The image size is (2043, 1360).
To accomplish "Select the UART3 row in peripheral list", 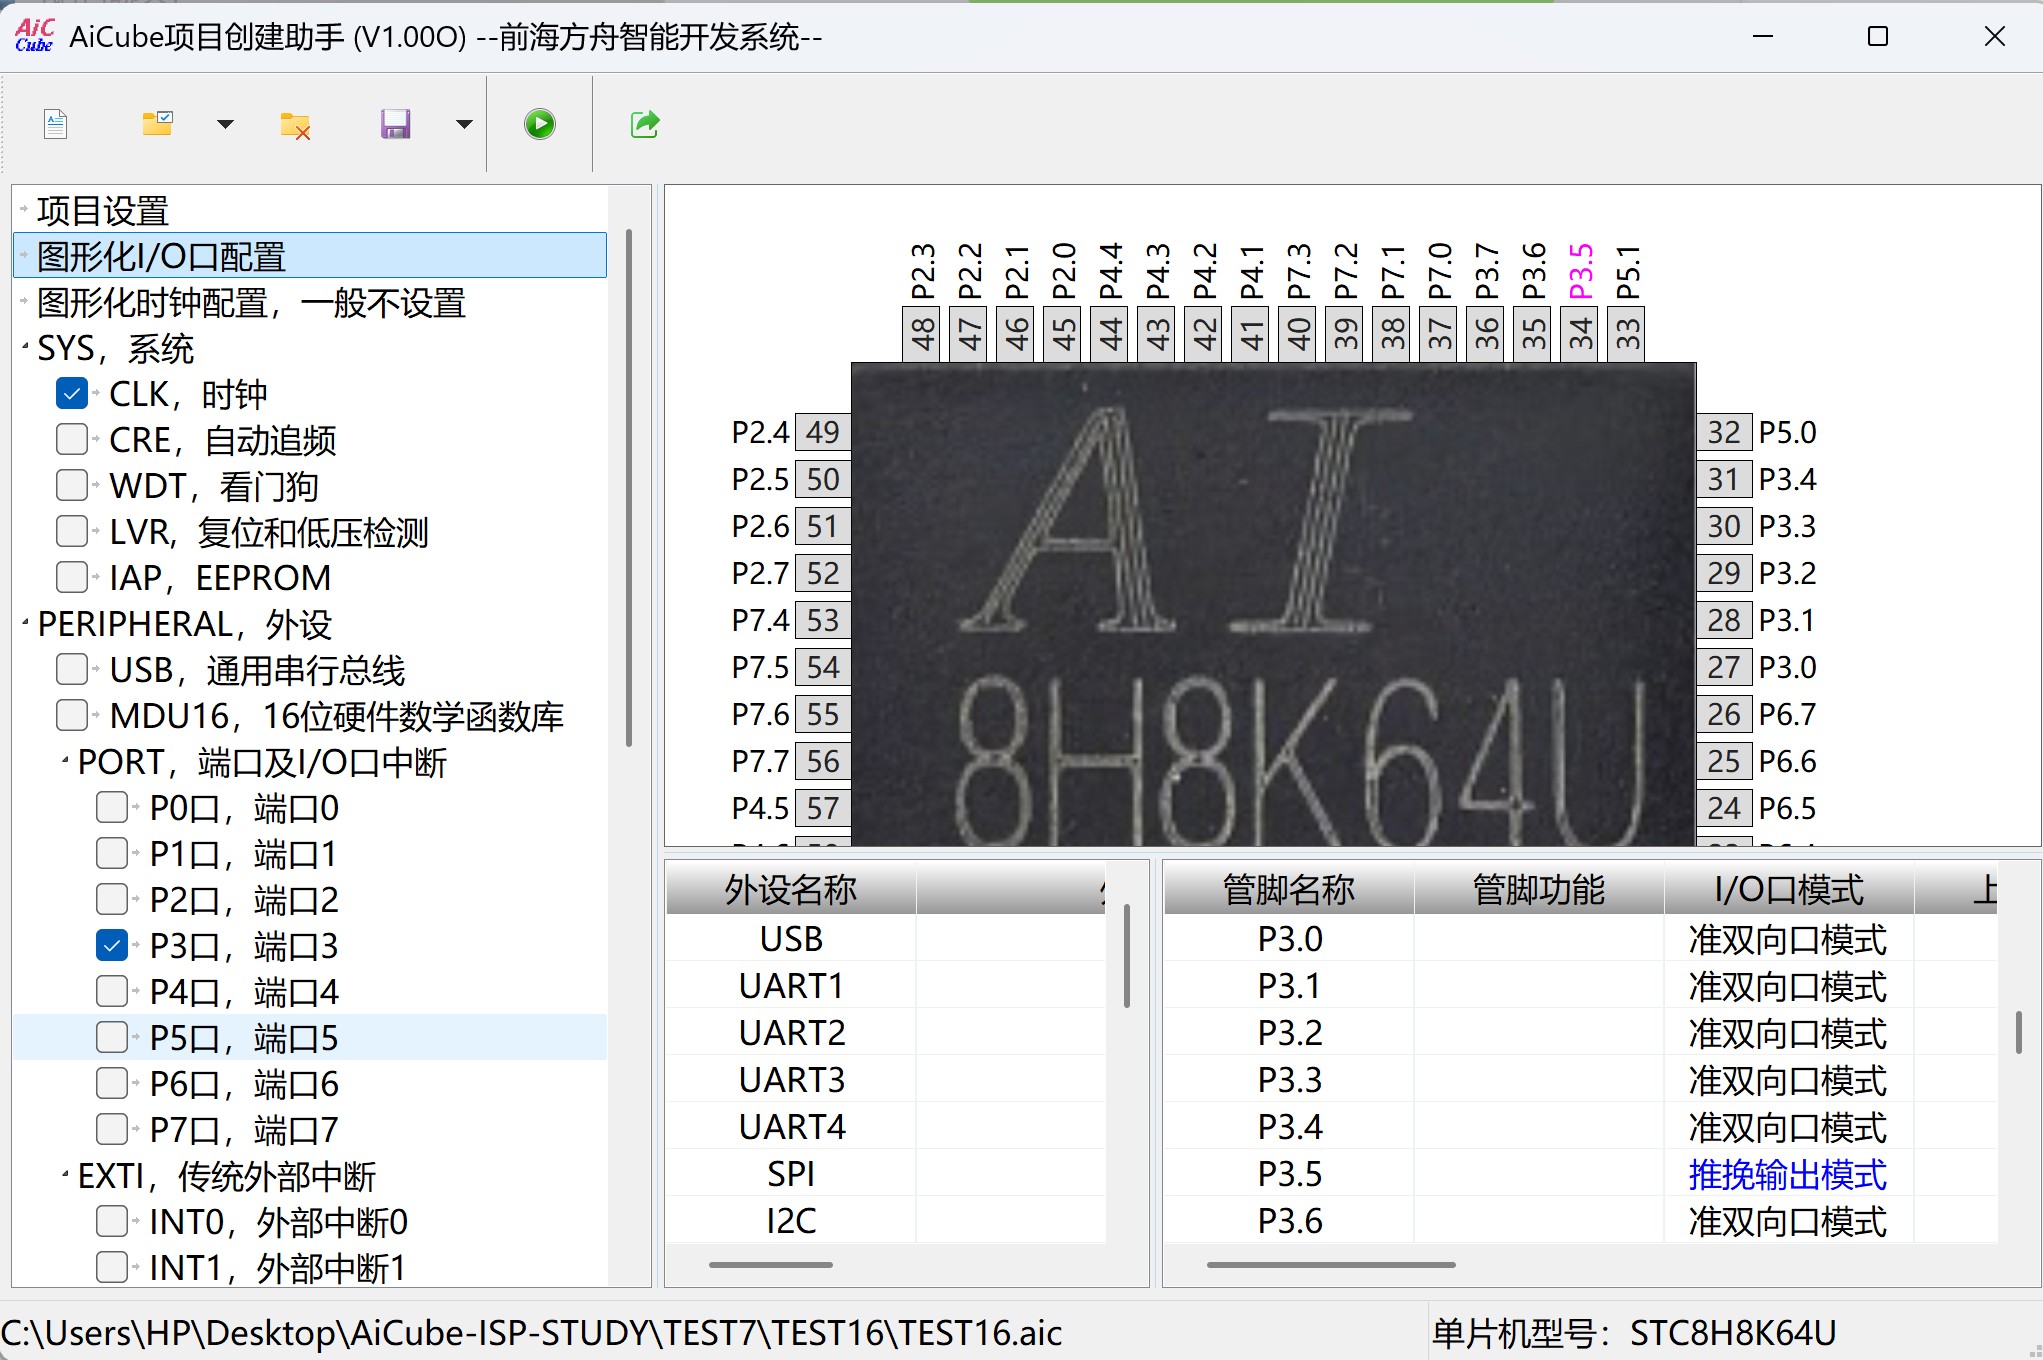I will click(x=886, y=1080).
